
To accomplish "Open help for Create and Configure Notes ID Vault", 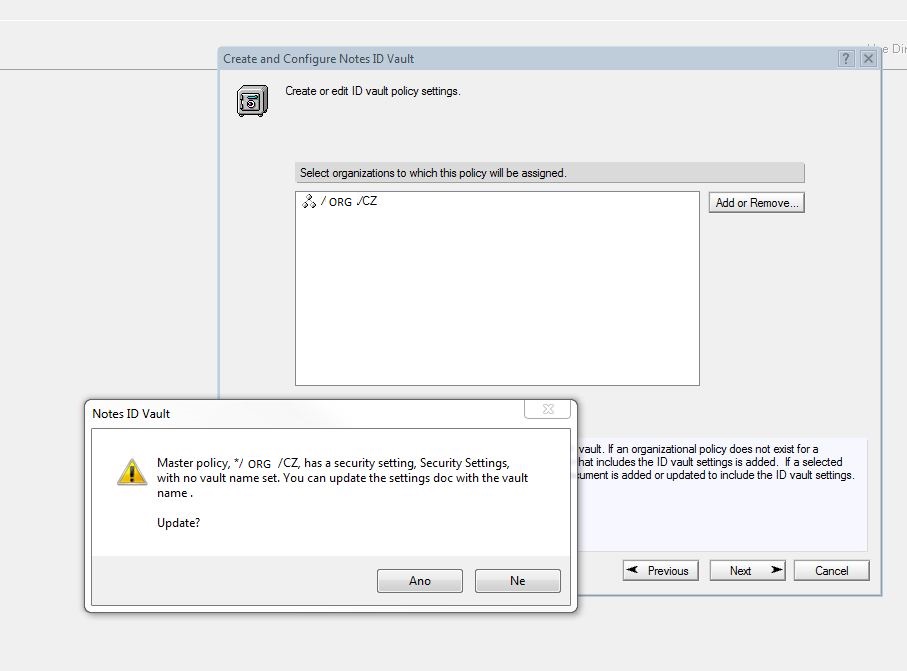I will tap(846, 58).
